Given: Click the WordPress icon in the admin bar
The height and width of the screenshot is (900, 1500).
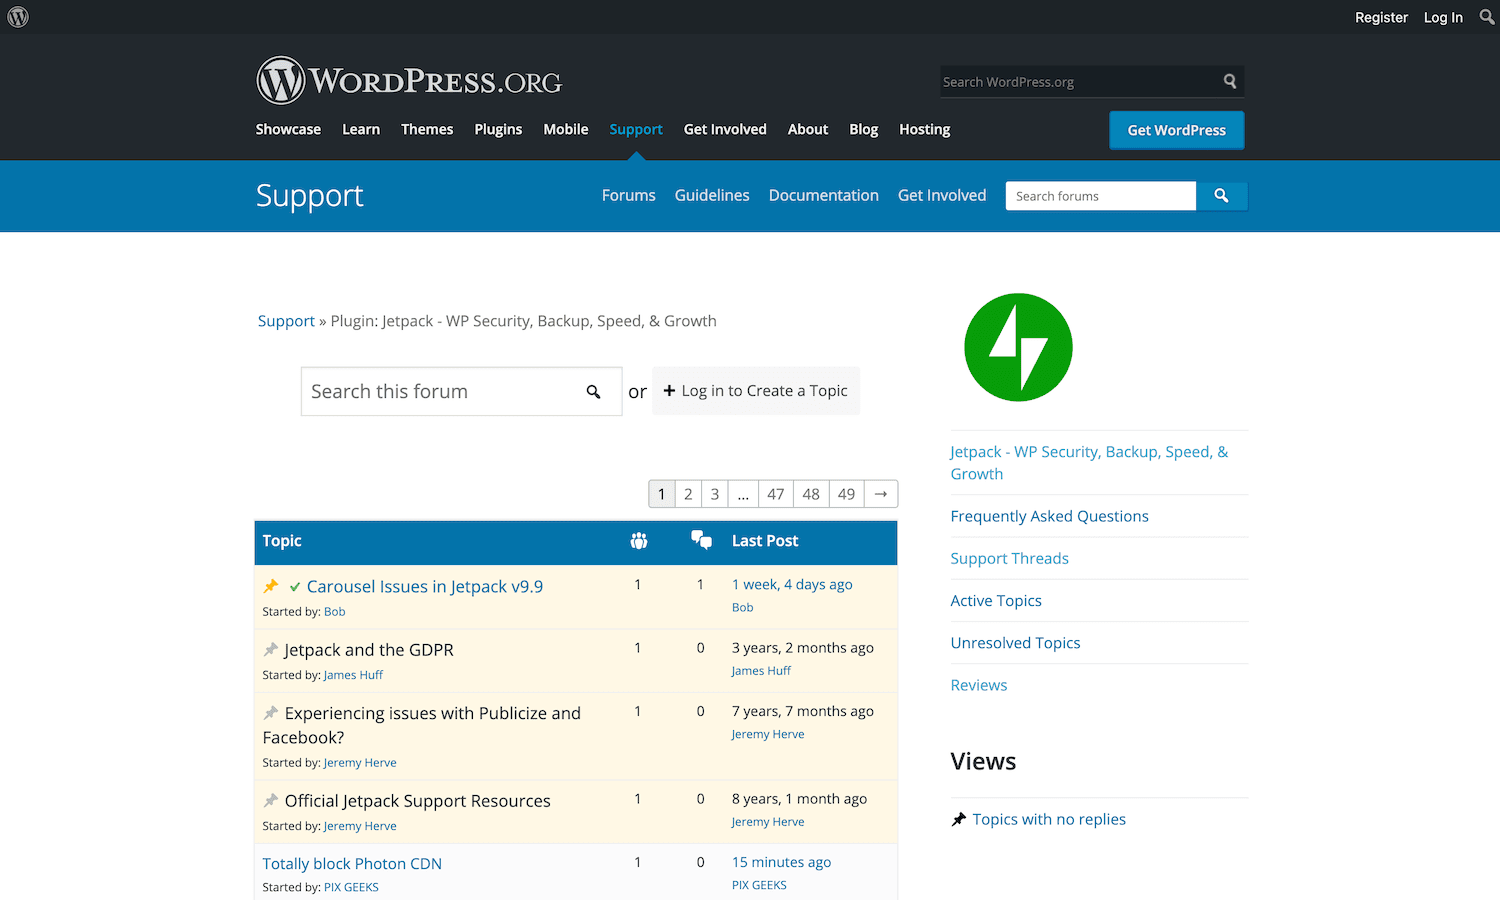Looking at the screenshot, I should tap(17, 16).
